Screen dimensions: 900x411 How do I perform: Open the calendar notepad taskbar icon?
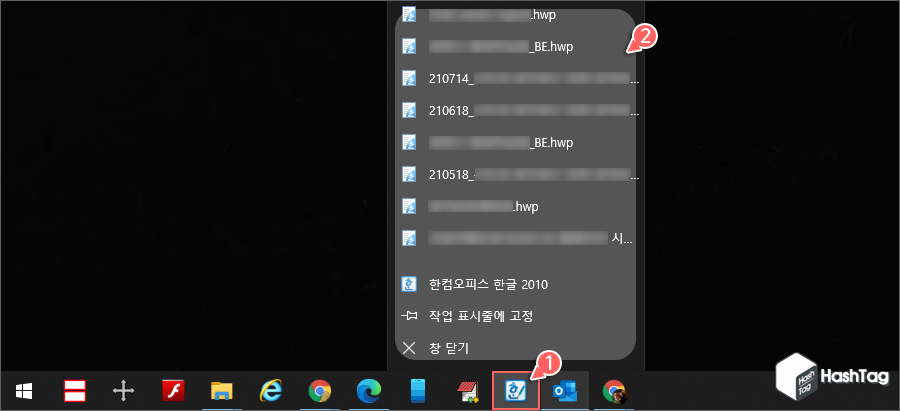pyautogui.click(x=468, y=391)
